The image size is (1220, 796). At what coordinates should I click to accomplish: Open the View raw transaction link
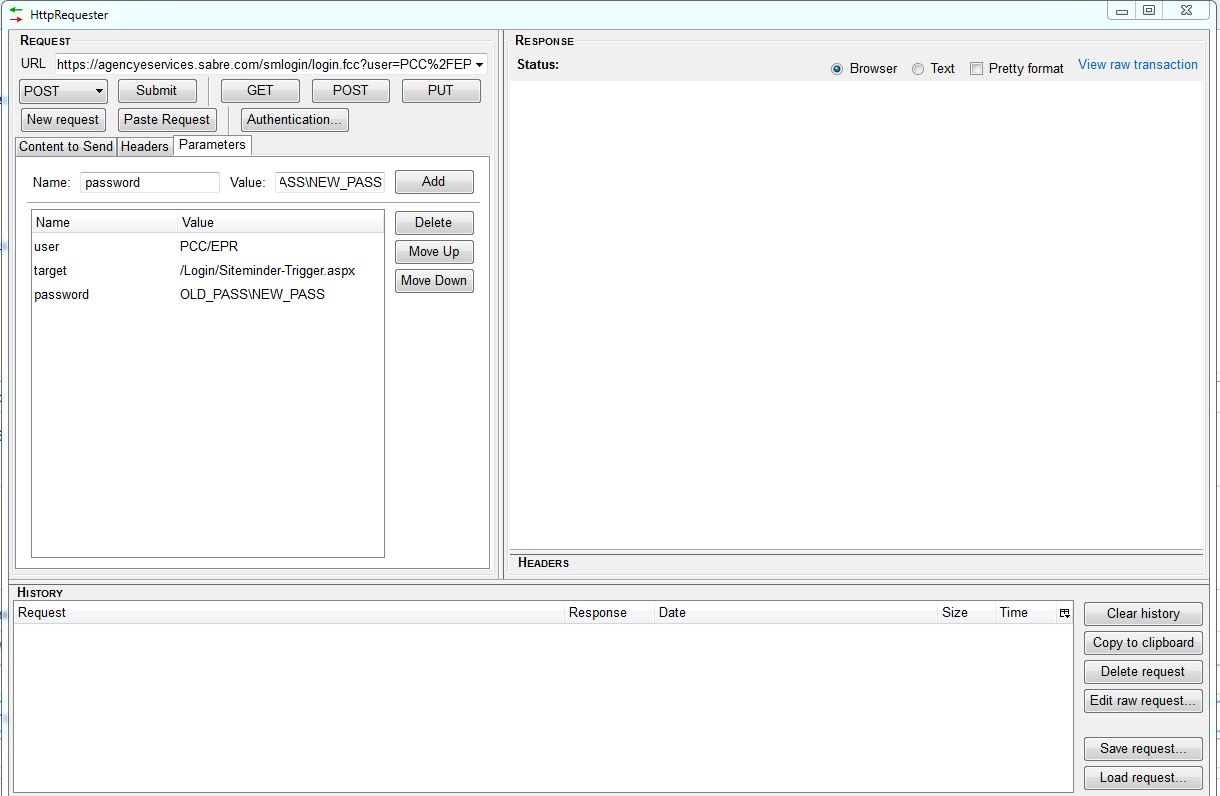click(1137, 65)
